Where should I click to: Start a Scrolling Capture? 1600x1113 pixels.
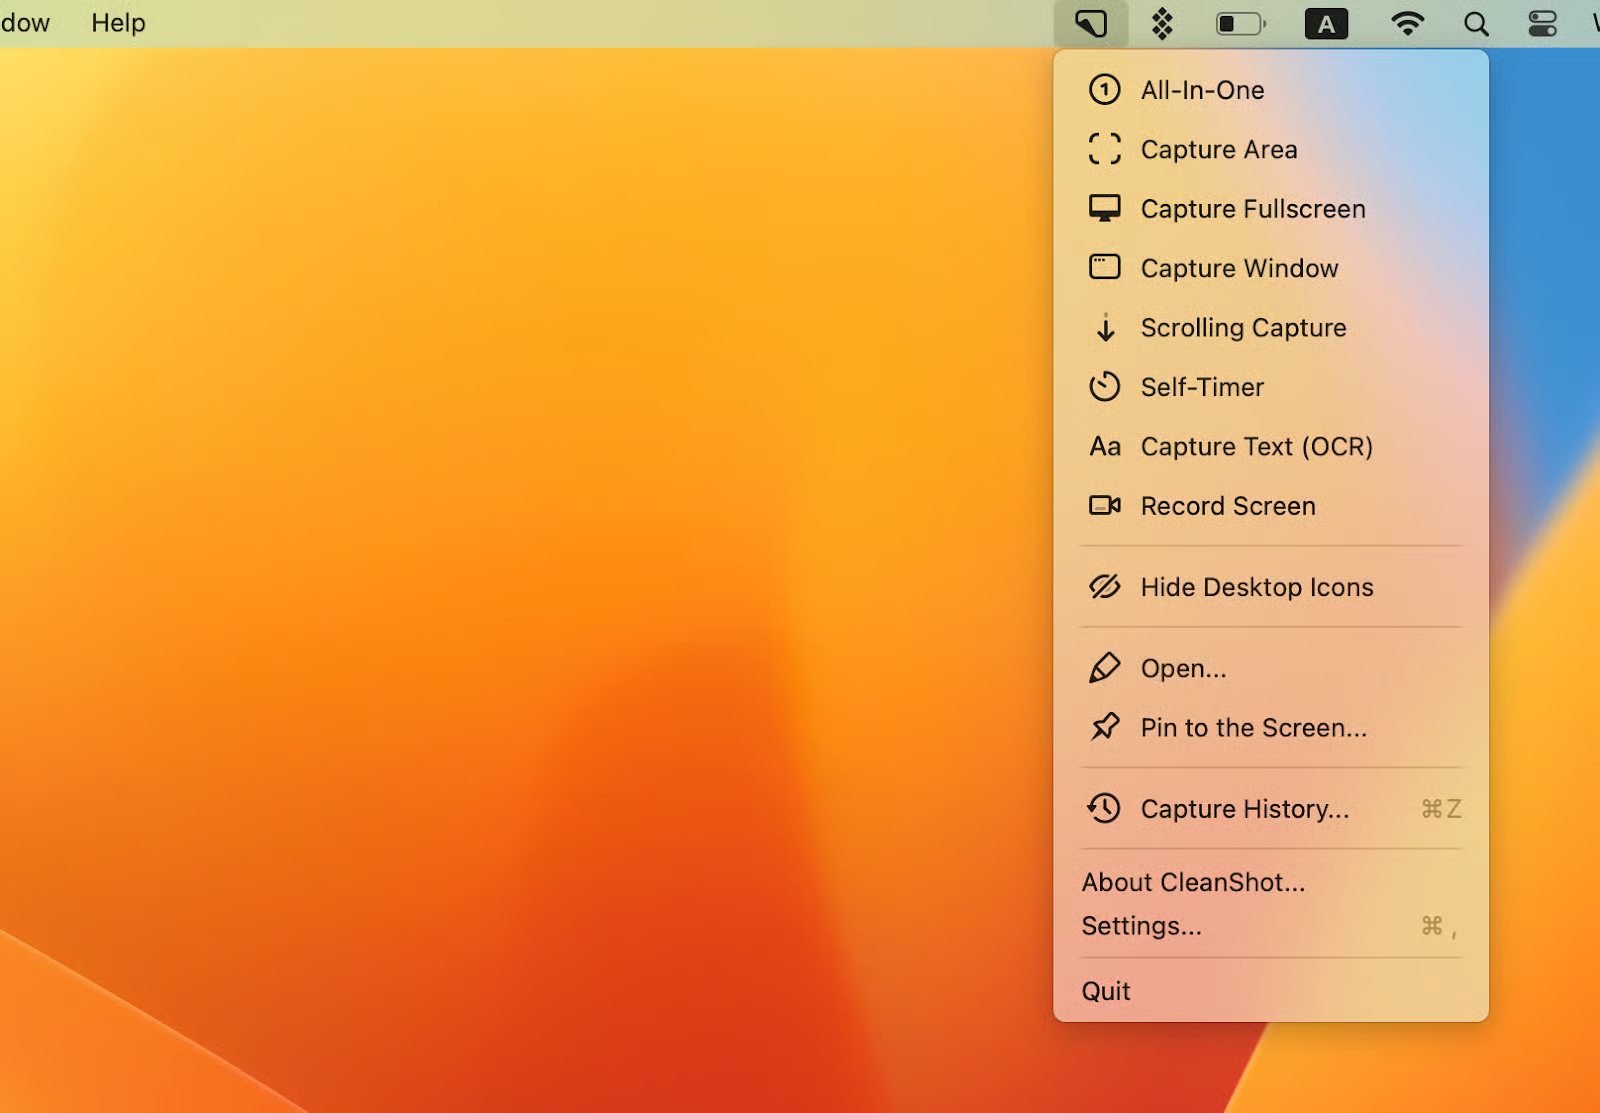[x=1243, y=328]
